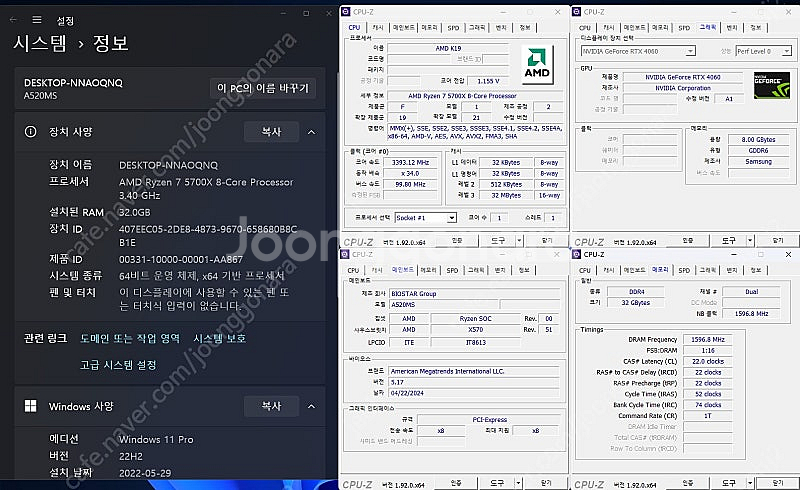Click the 시스템 breadcrumb in Settings header
The width and height of the screenshot is (800, 490).
40,43
